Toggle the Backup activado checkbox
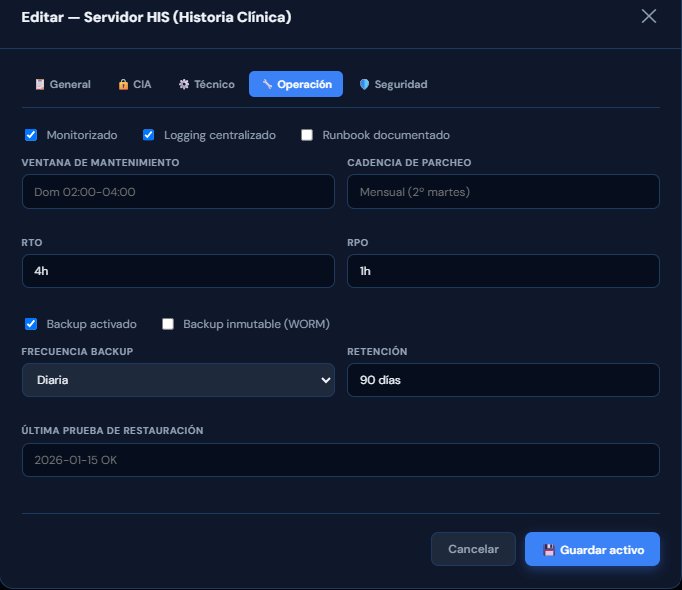The height and width of the screenshot is (590, 682). click(31, 324)
